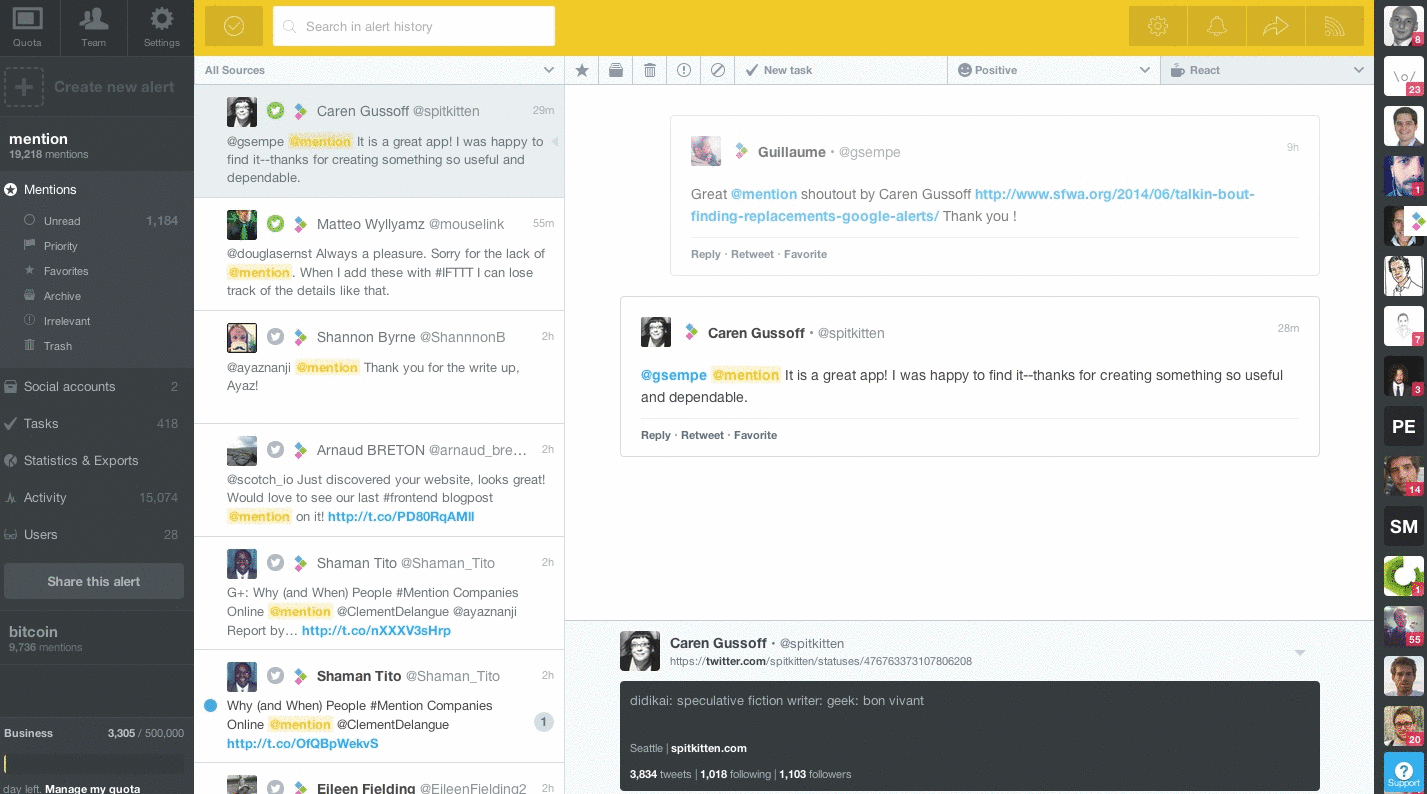Image resolution: width=1427 pixels, height=794 pixels.
Task: Mark mention irrelevant with the block icon
Action: [x=718, y=70]
